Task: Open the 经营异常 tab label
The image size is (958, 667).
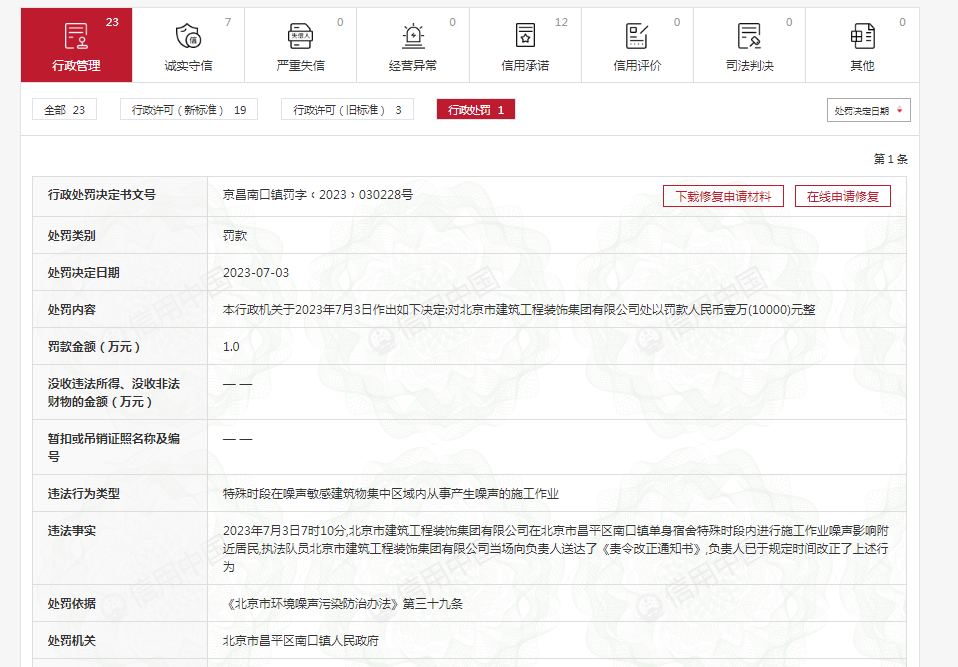Action: point(413,65)
